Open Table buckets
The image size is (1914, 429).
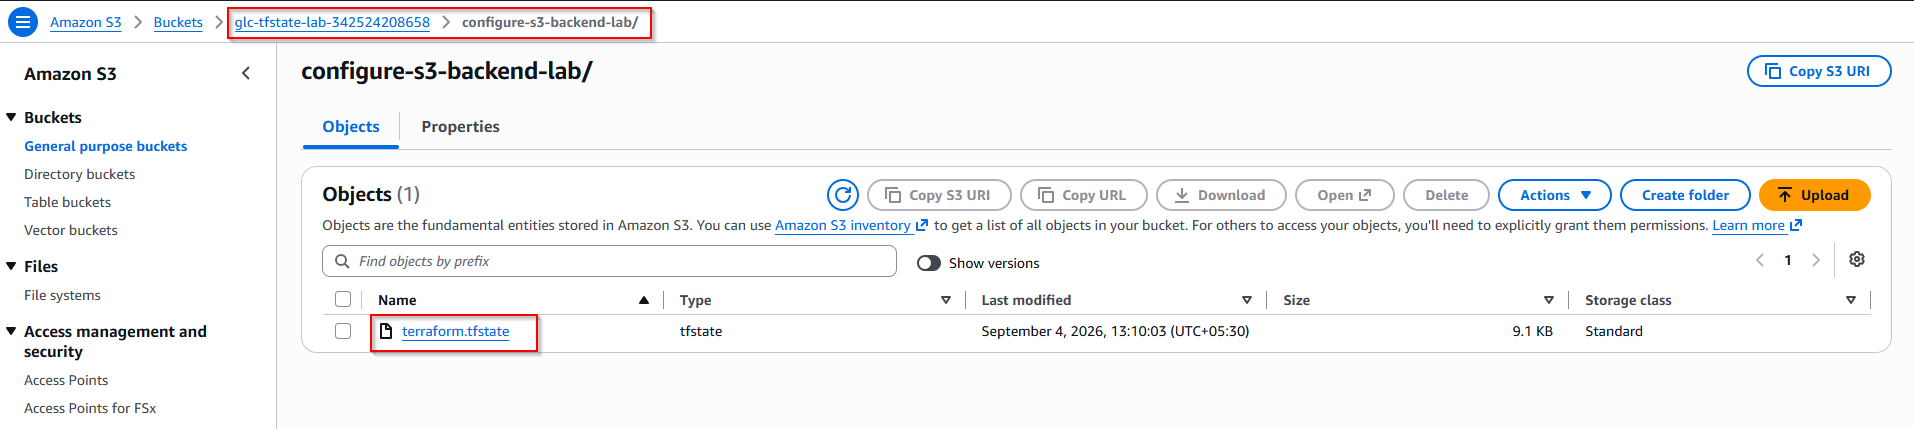[67, 202]
